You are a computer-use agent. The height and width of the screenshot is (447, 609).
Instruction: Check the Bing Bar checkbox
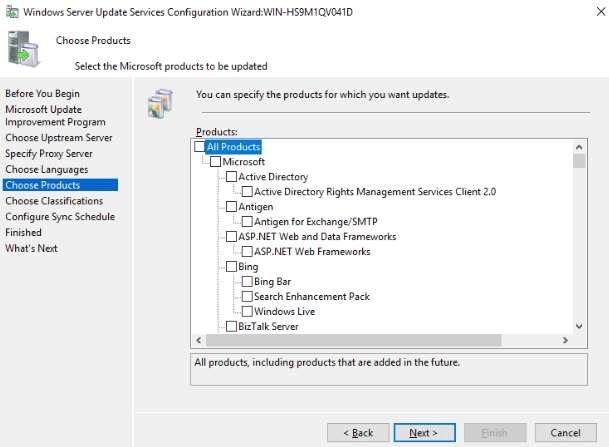coord(247,281)
